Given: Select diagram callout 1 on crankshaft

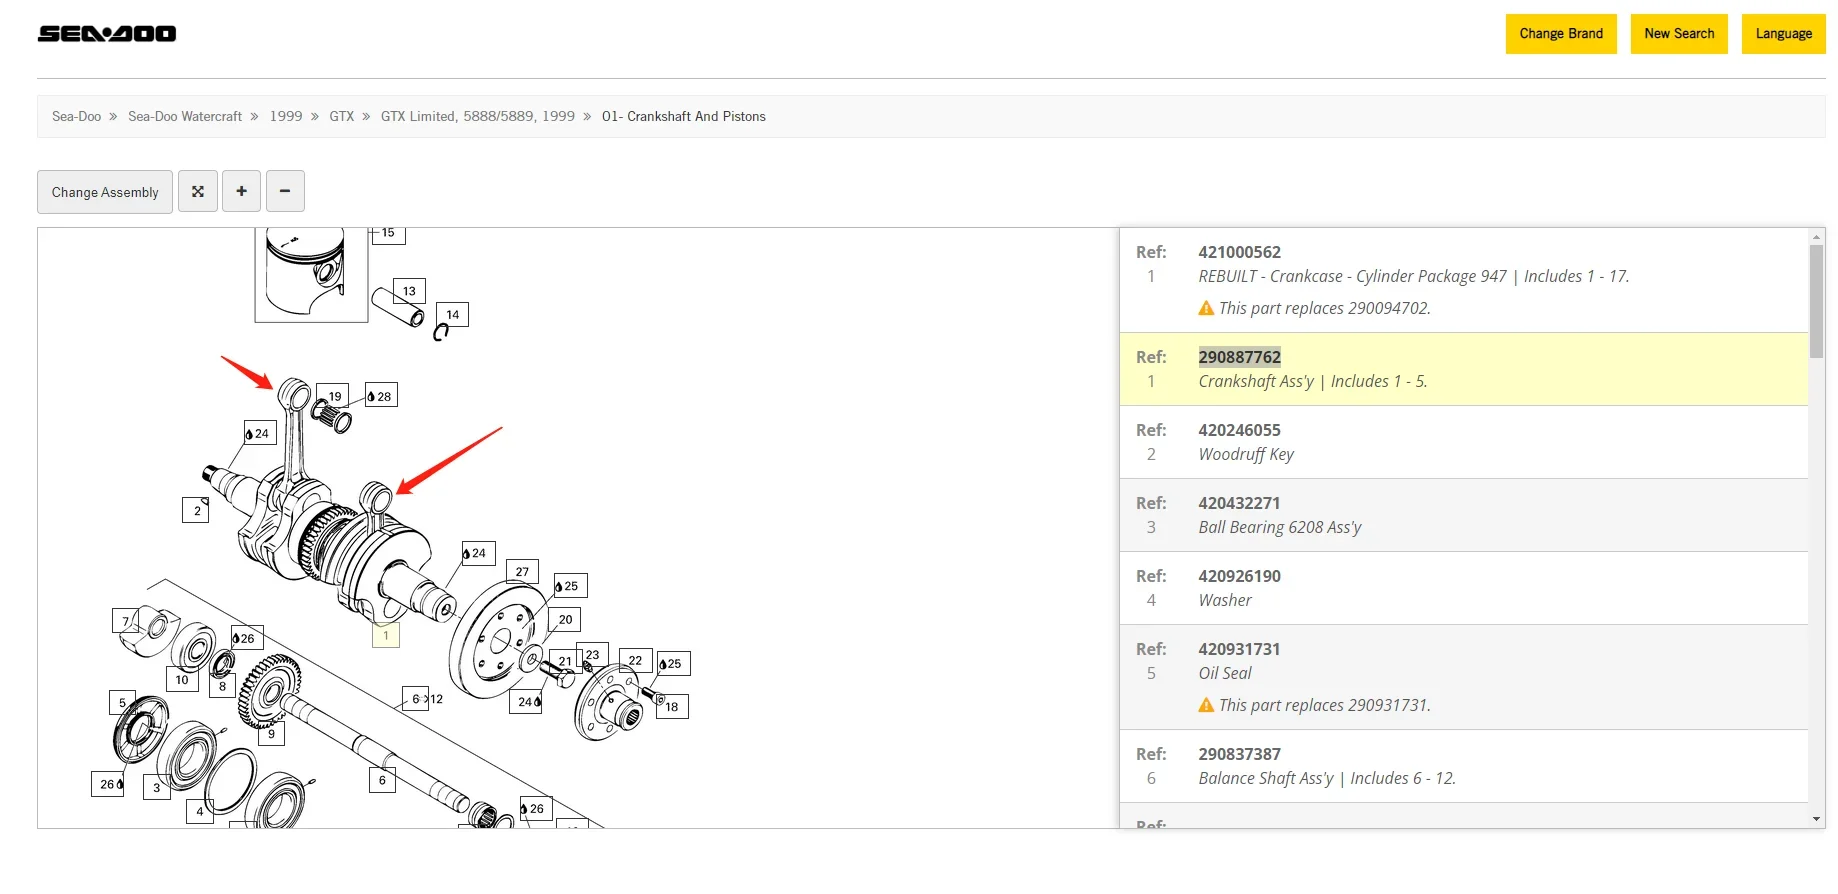Looking at the screenshot, I should pyautogui.click(x=386, y=635).
